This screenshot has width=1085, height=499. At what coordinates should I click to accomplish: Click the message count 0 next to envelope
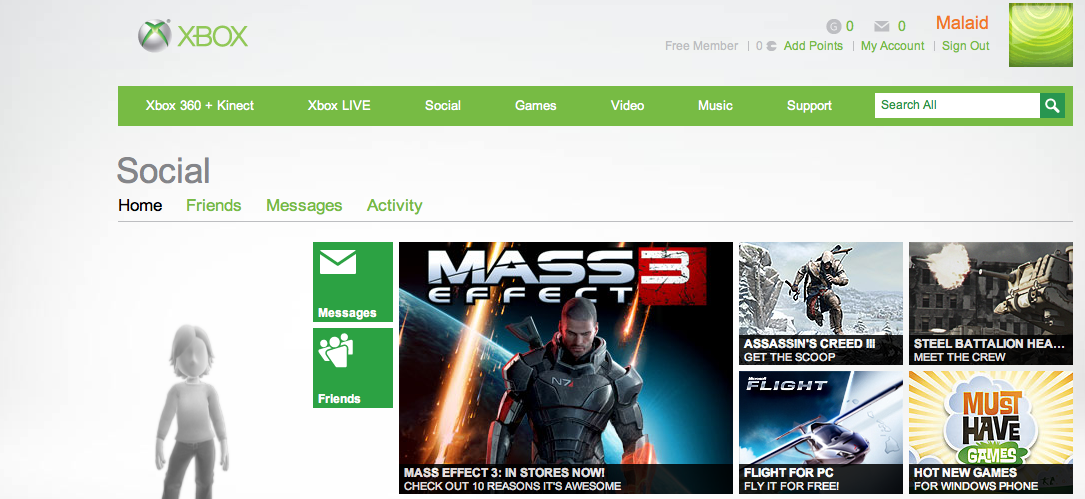point(902,26)
